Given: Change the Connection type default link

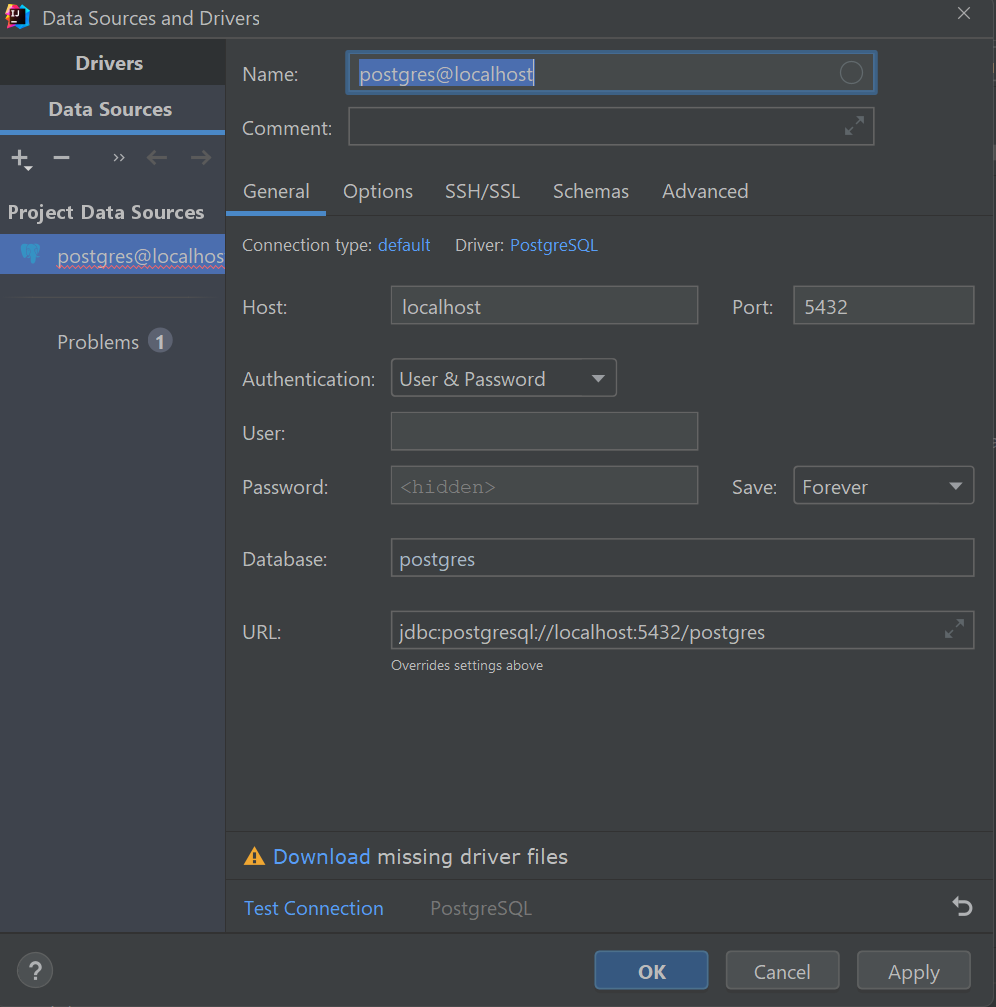Looking at the screenshot, I should (x=404, y=245).
